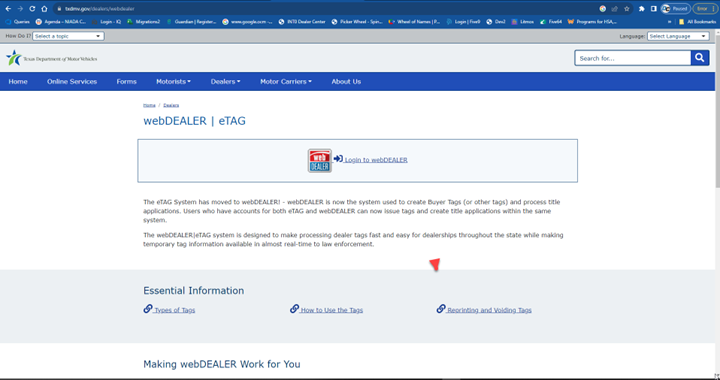
Task: Click the padlock site info icon
Action: click(x=59, y=9)
